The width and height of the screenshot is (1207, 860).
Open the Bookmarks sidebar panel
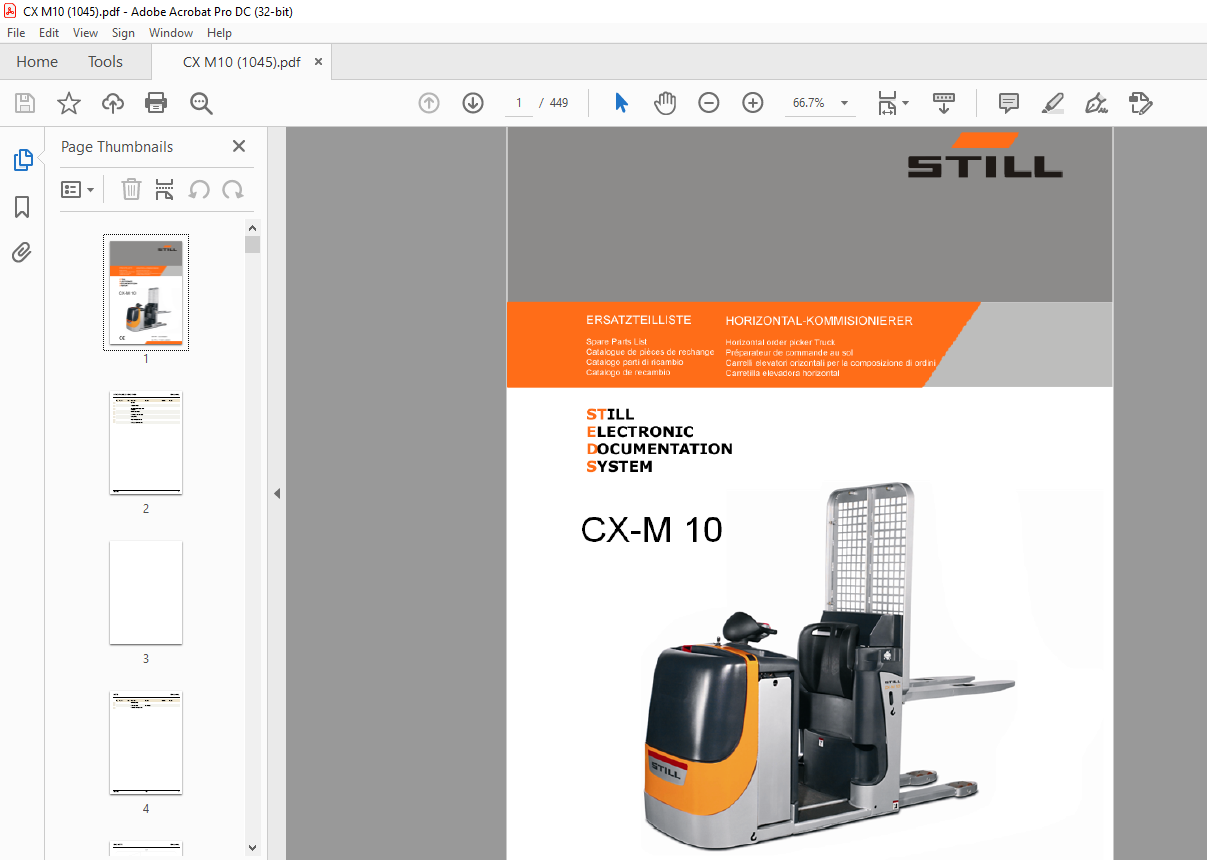tap(22, 207)
